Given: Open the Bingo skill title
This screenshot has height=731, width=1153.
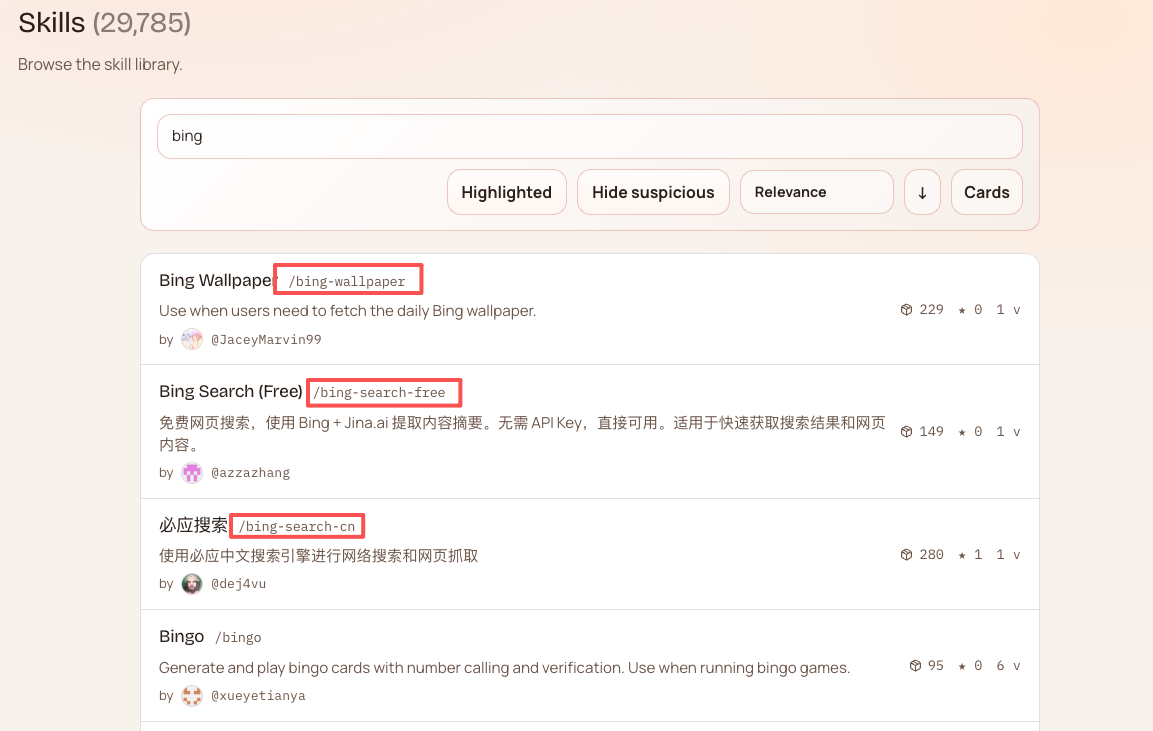Looking at the screenshot, I should point(181,637).
